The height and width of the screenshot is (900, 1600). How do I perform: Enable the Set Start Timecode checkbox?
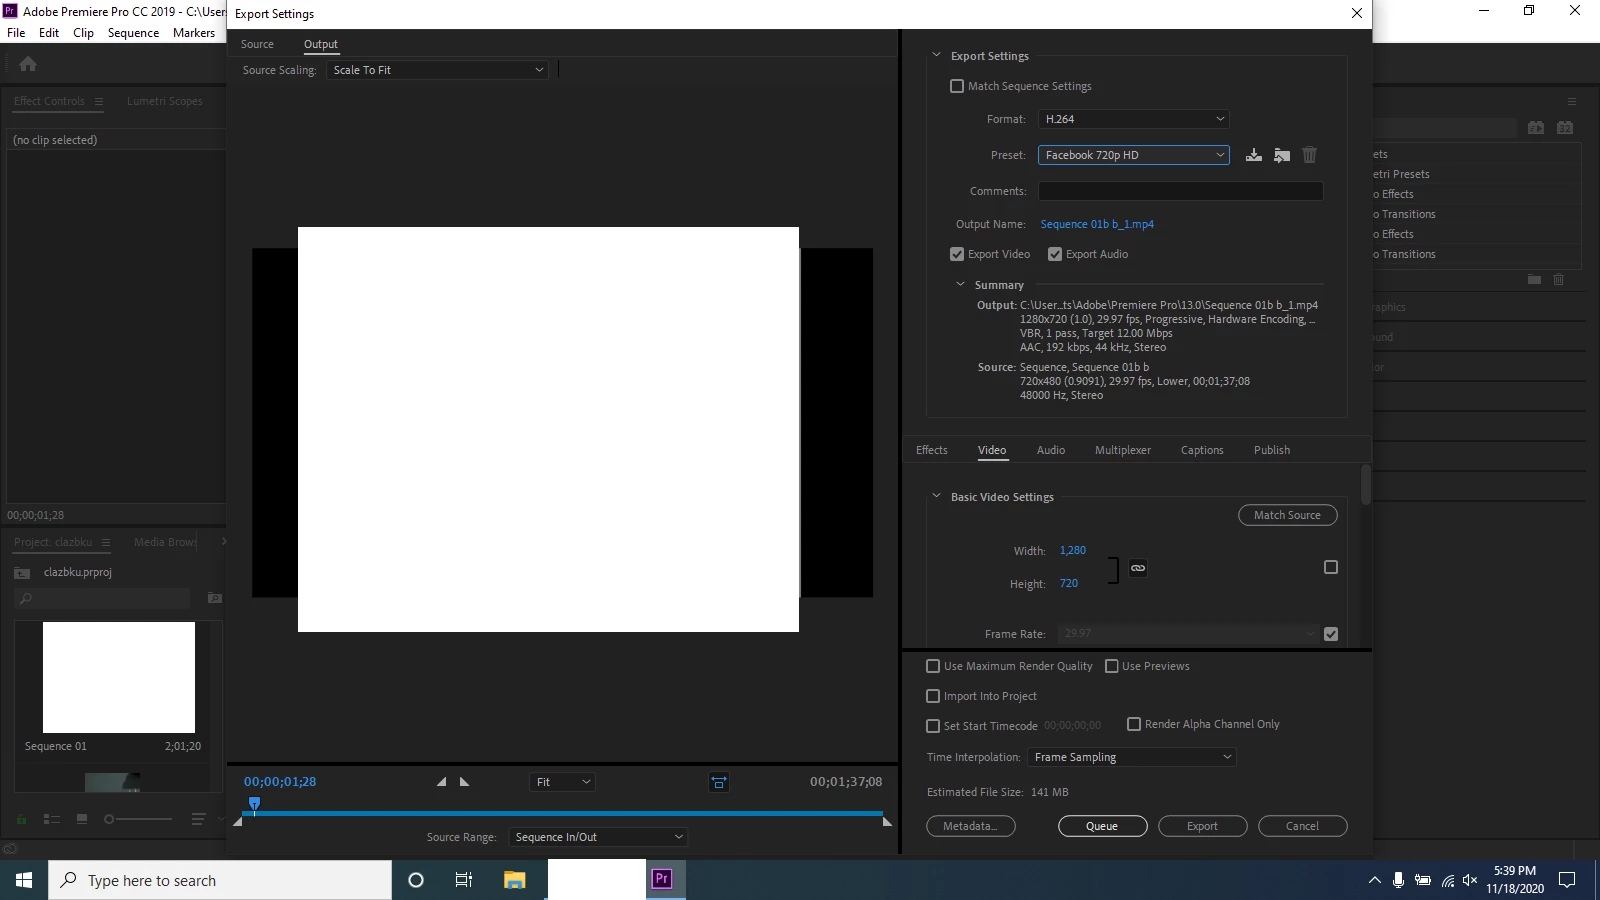pyautogui.click(x=933, y=726)
